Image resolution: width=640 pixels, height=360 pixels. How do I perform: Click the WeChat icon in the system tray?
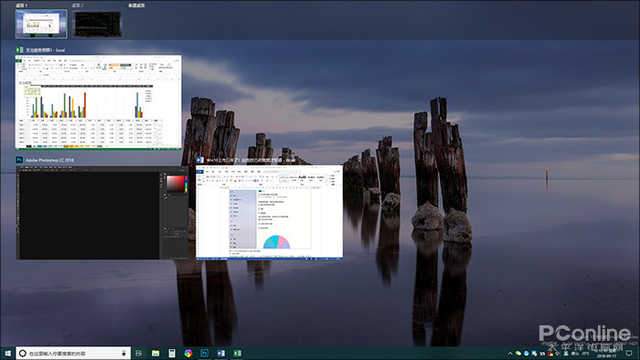click(518, 353)
